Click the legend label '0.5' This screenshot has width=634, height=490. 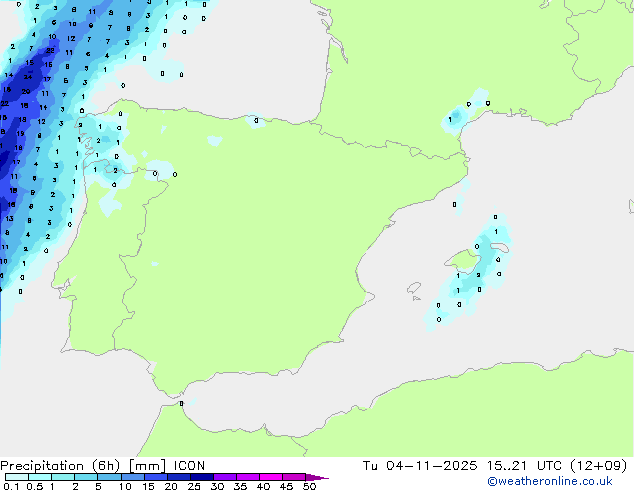pos(34,486)
